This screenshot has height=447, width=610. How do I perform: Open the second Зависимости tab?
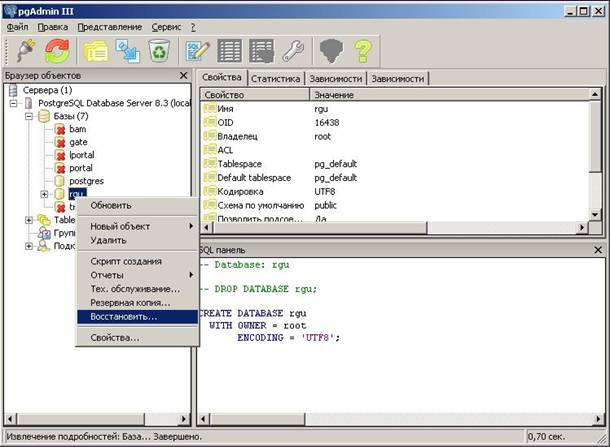(398, 79)
